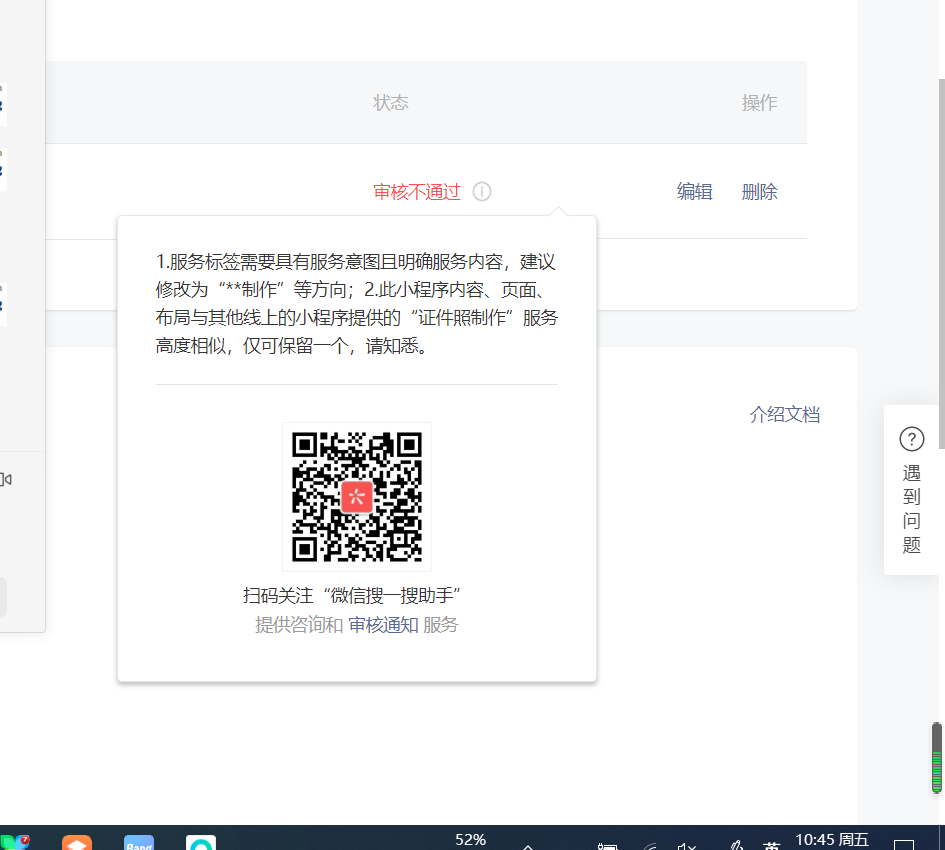Click the video icon in left sidebar
Image resolution: width=945 pixels, height=850 pixels.
(6, 479)
